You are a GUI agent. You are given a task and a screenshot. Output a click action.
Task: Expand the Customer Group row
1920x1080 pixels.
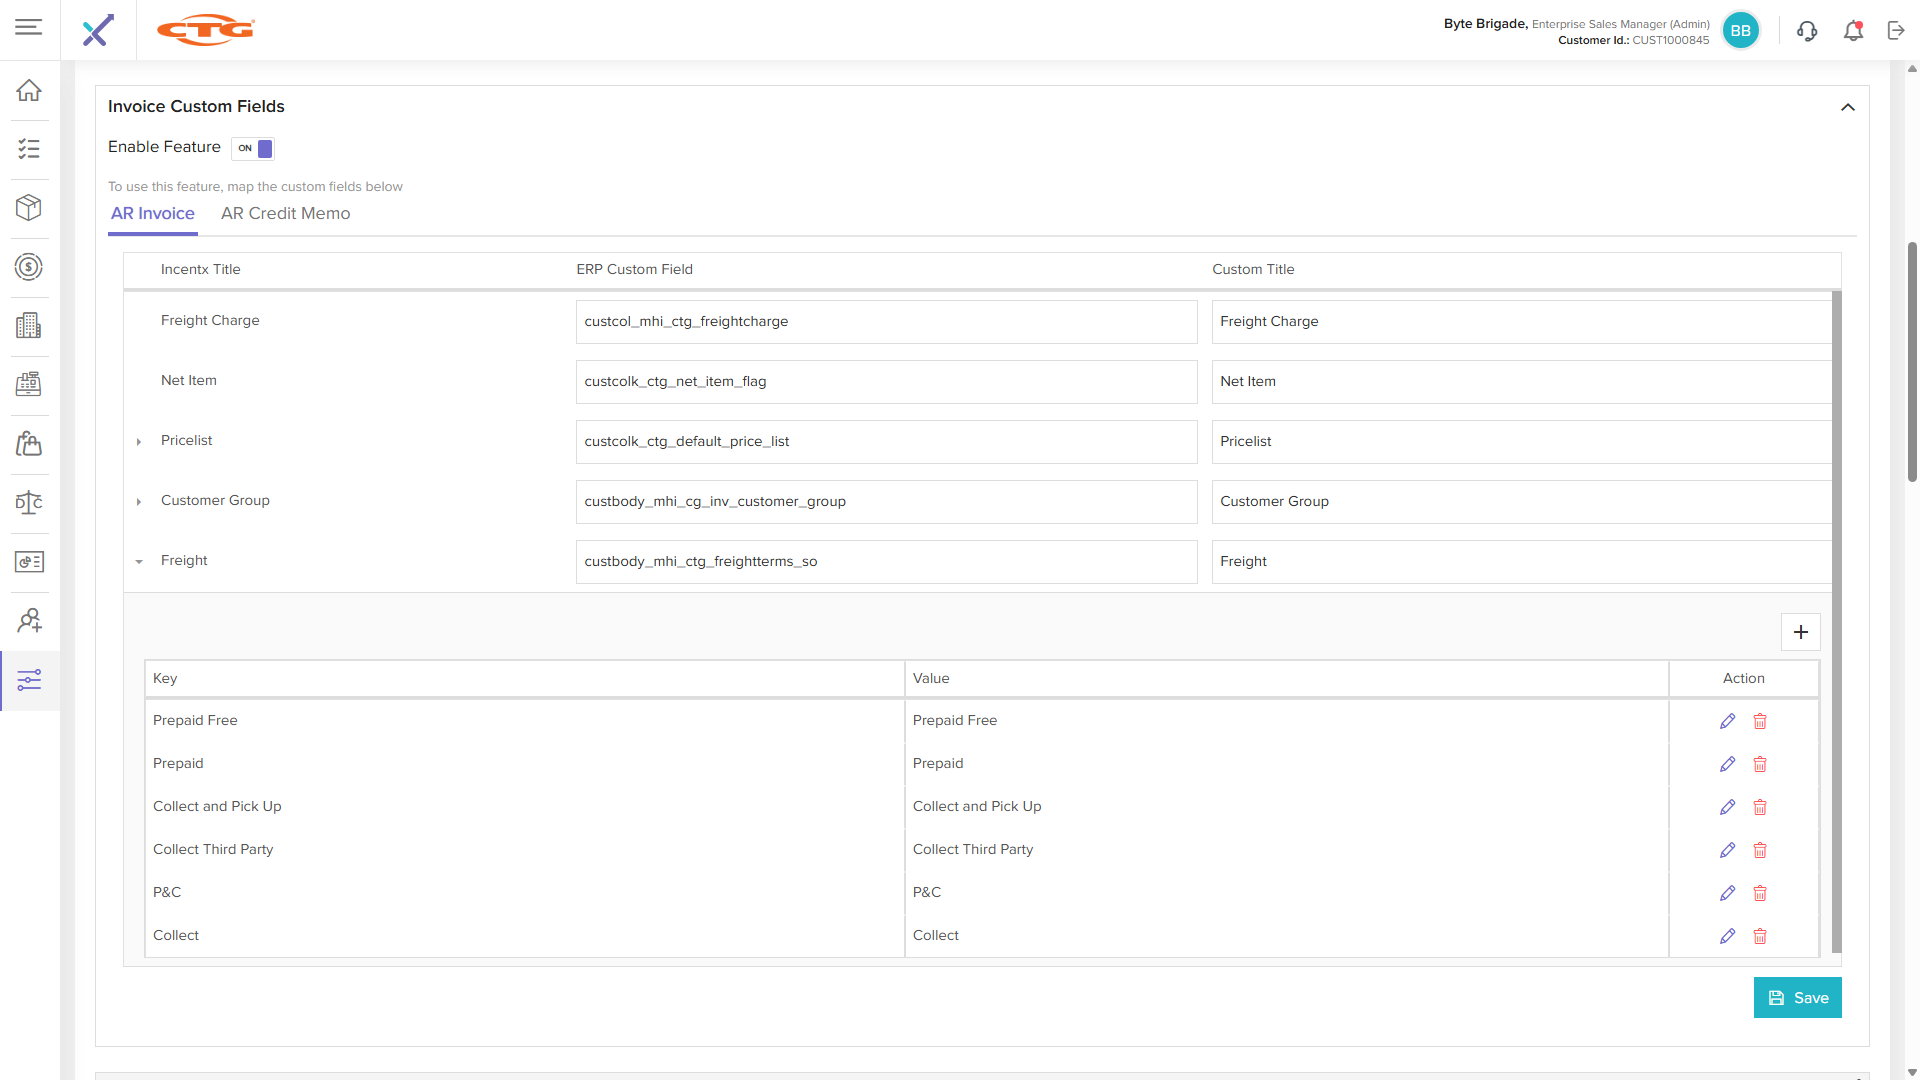pyautogui.click(x=139, y=501)
